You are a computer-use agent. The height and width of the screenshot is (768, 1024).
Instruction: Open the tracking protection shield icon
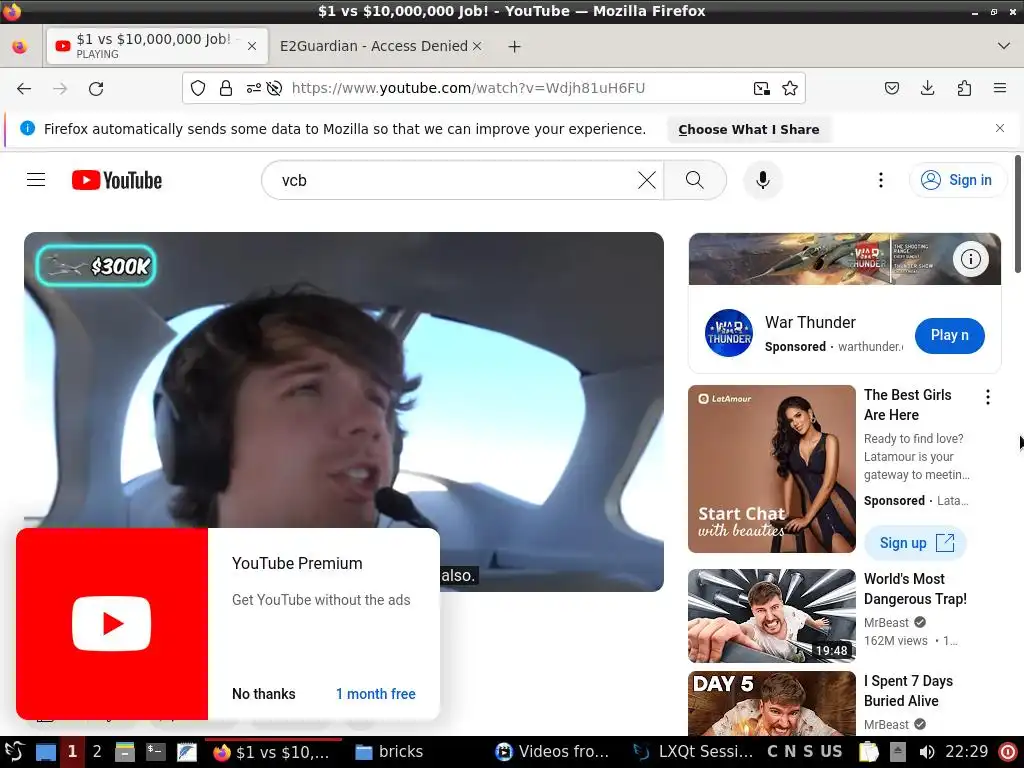point(198,88)
